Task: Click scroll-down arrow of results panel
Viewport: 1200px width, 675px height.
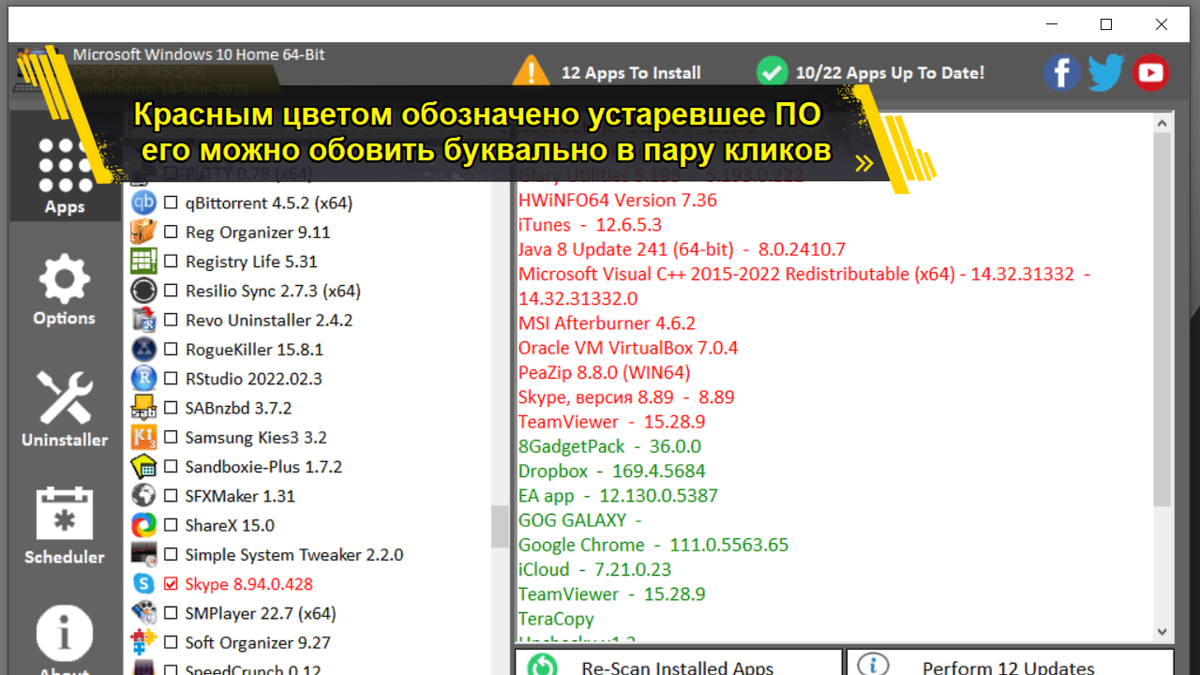Action: click(1161, 632)
